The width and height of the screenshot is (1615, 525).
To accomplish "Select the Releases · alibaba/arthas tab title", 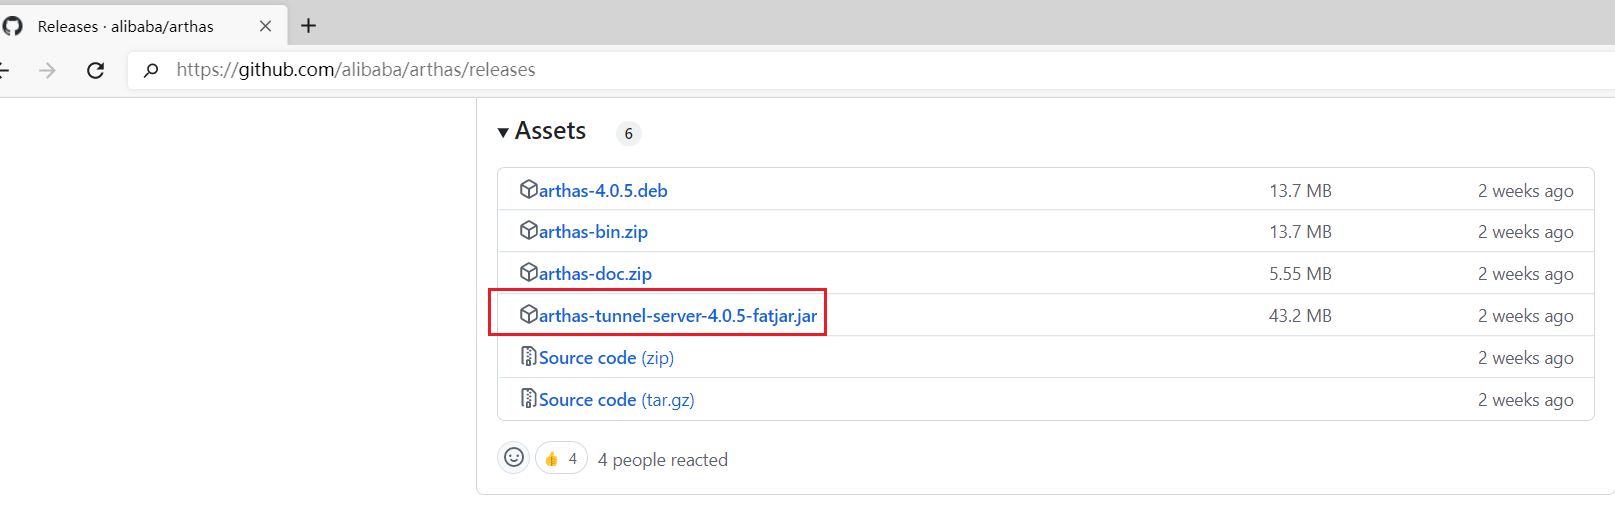I will (126, 27).
